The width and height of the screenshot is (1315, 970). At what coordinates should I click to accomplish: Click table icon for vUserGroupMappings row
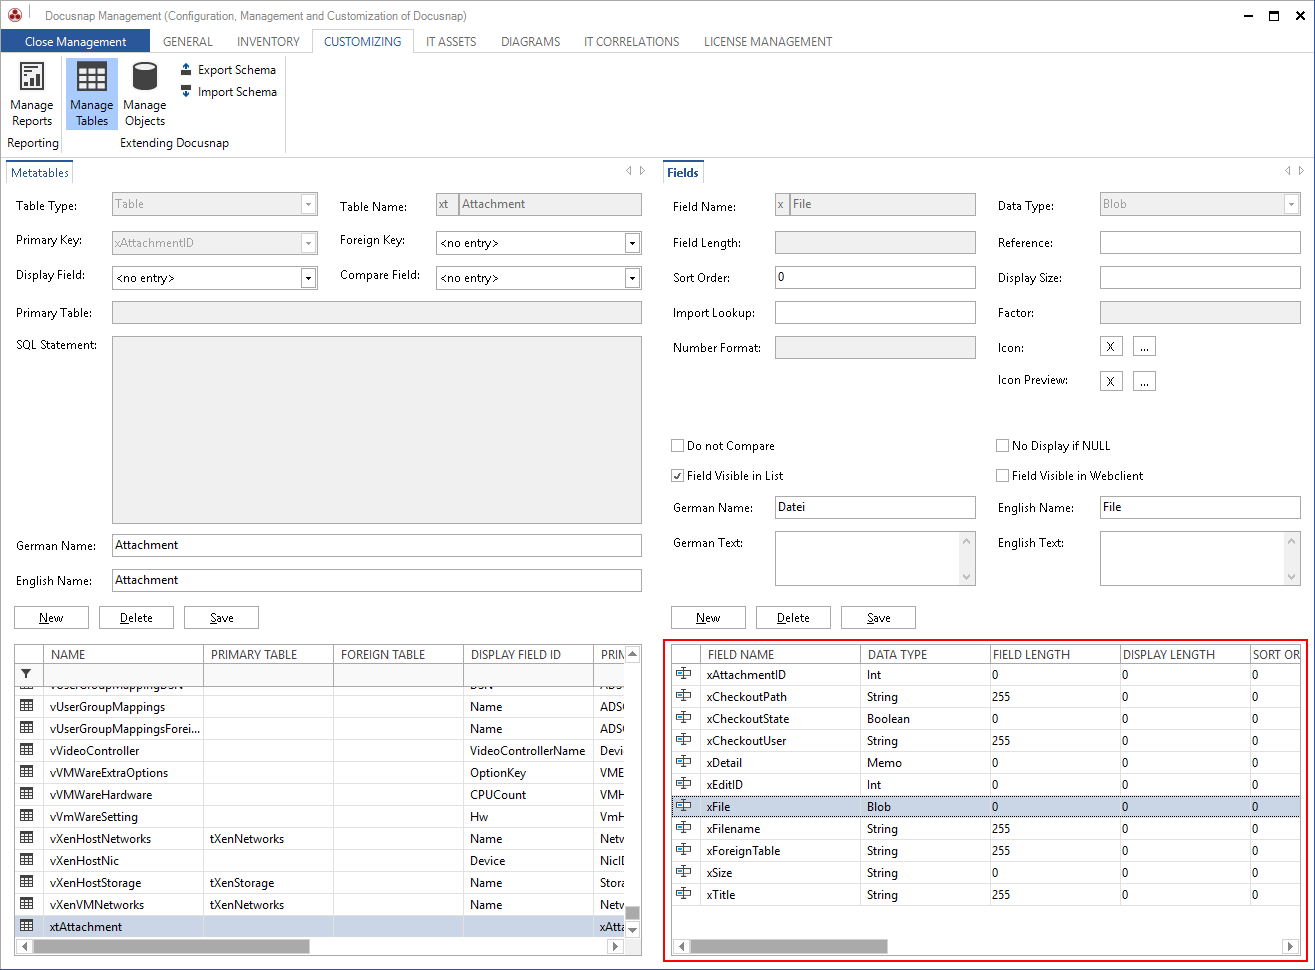point(27,706)
